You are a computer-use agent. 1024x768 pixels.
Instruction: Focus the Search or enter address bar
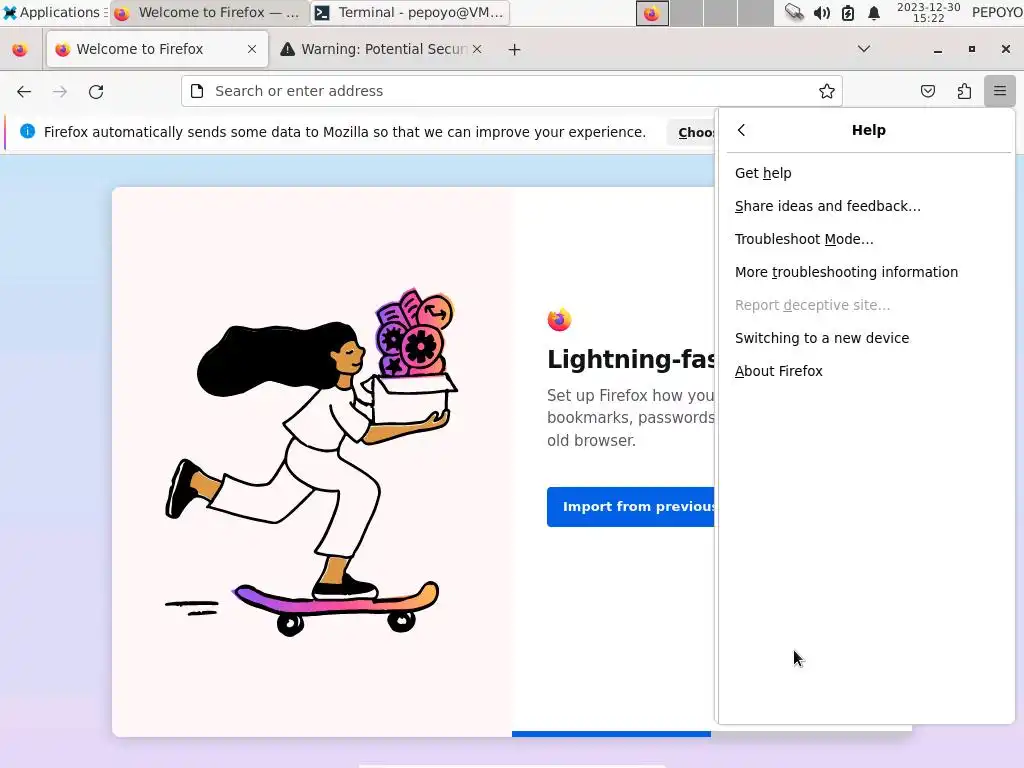[x=512, y=91]
